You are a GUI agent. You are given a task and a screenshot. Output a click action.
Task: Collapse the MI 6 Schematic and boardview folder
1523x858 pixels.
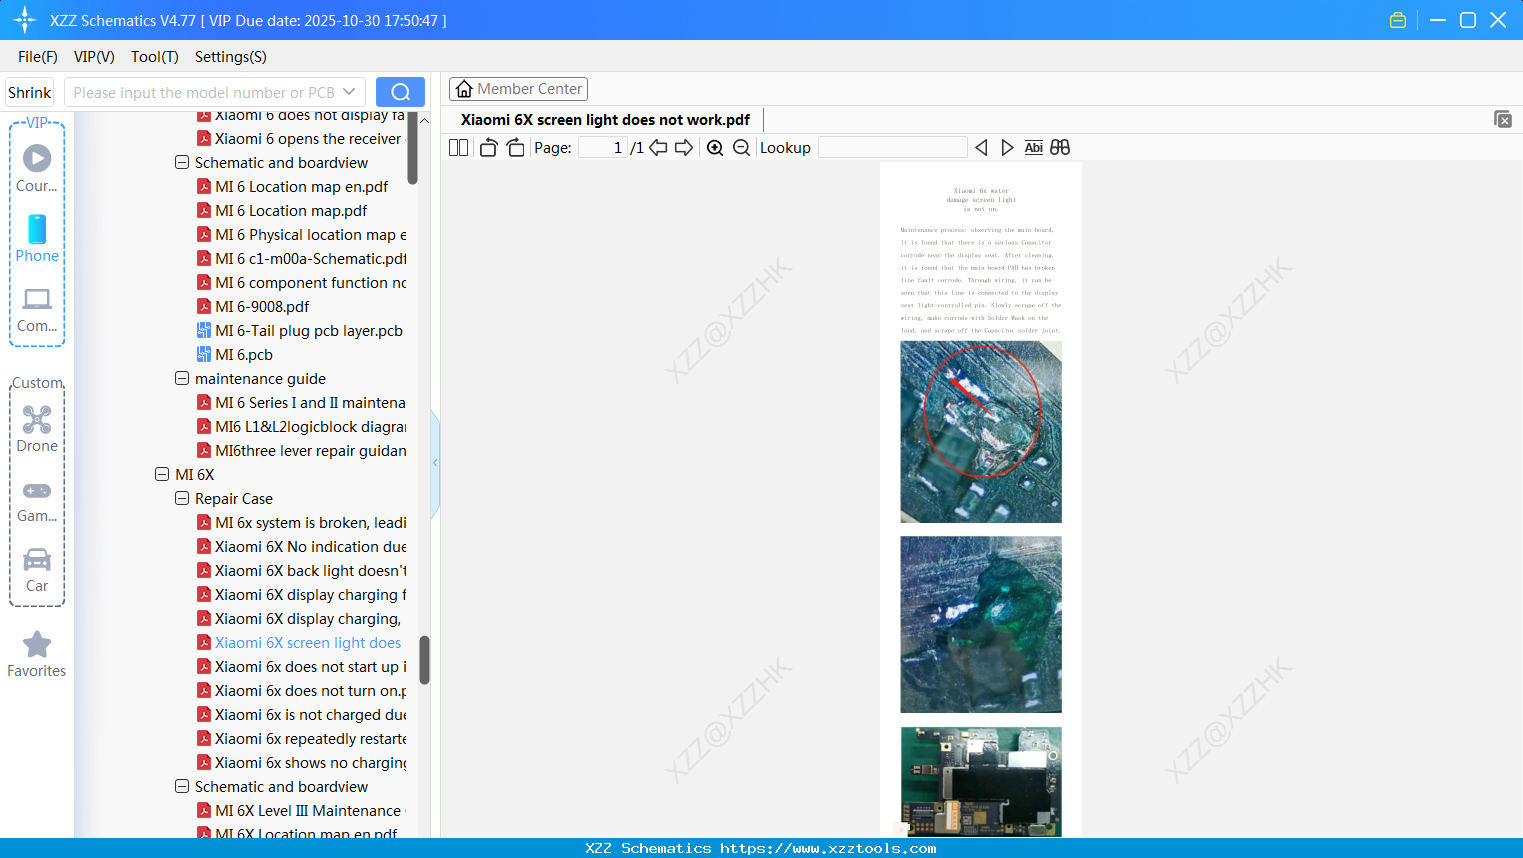(182, 162)
